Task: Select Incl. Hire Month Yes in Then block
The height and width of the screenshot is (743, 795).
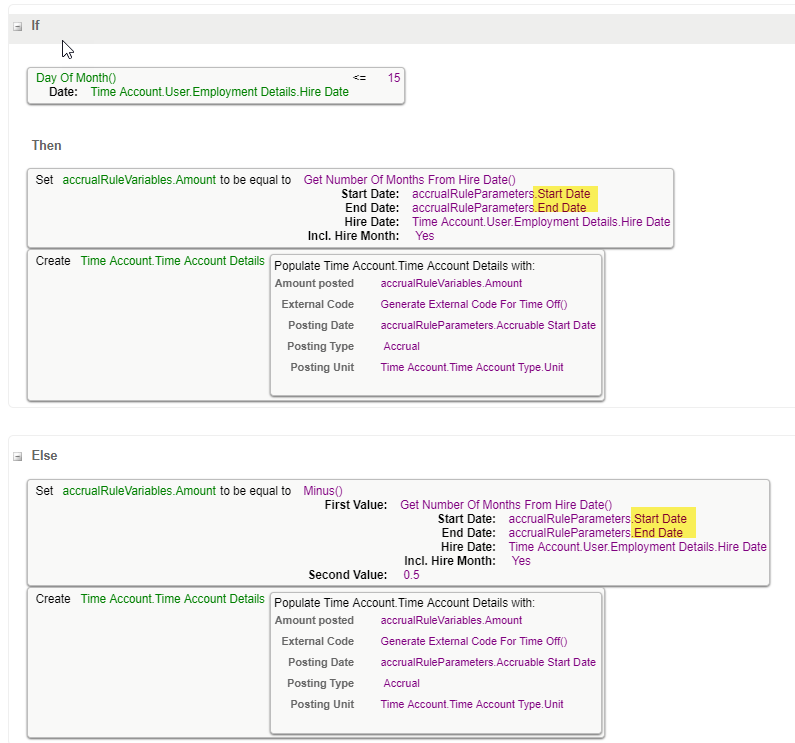Action: coord(425,236)
